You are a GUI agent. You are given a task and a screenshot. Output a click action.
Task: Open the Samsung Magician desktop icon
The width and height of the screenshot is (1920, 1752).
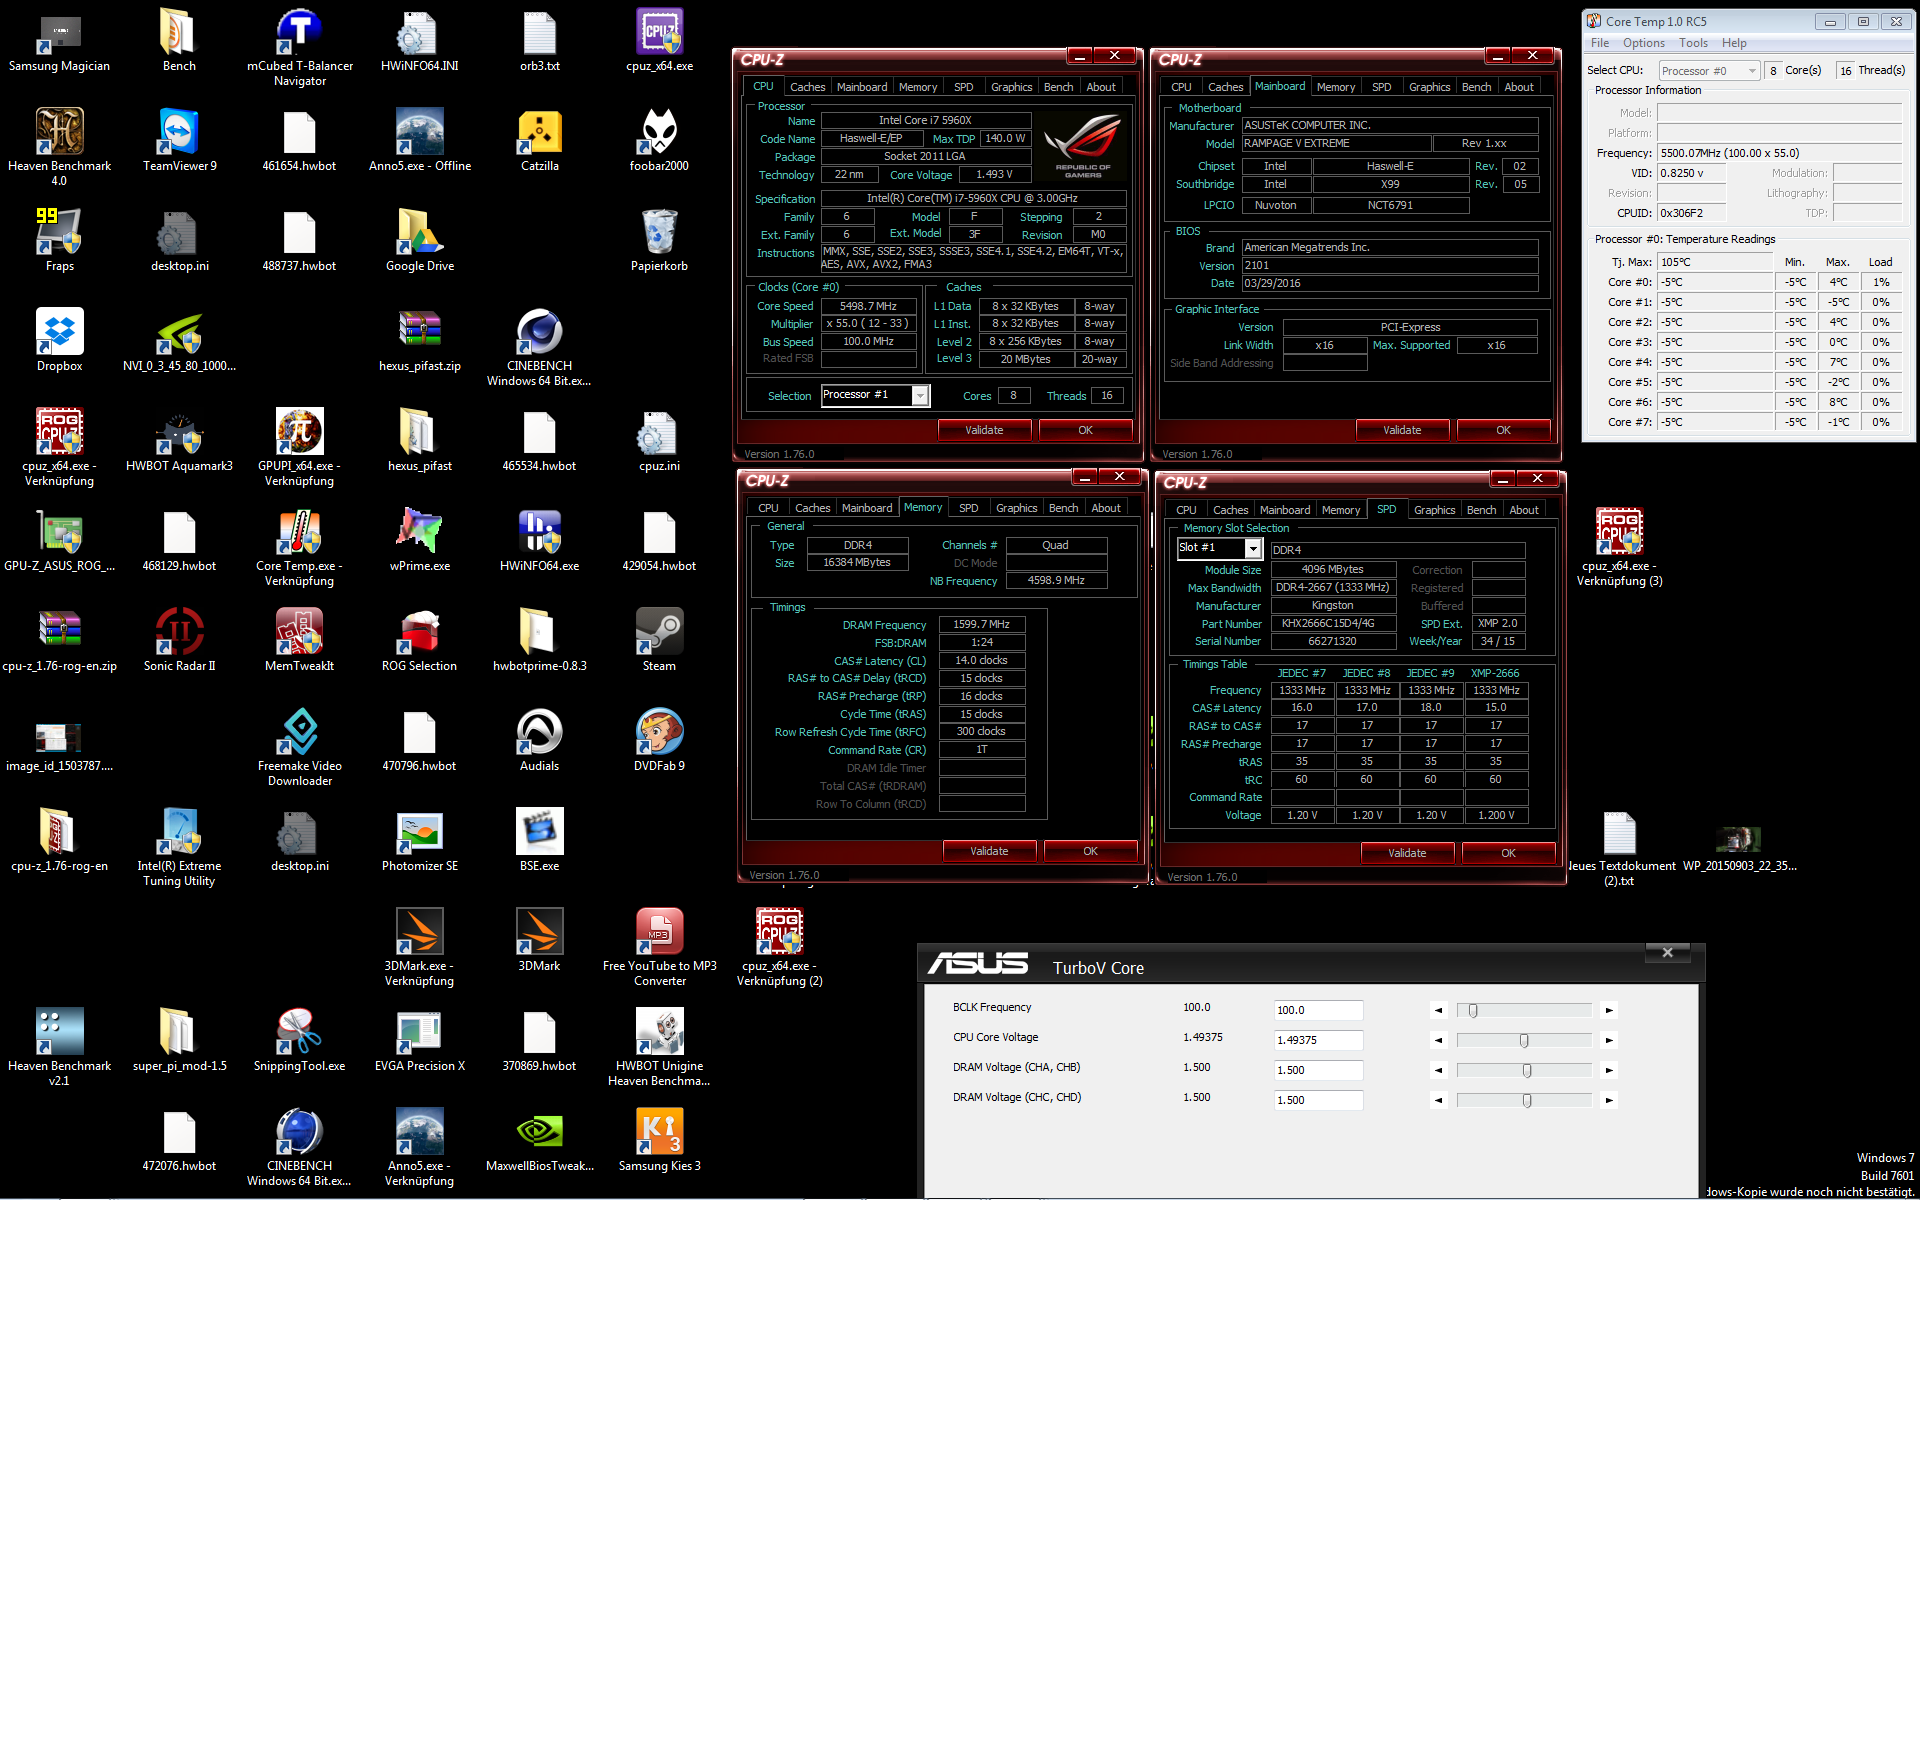[60, 41]
